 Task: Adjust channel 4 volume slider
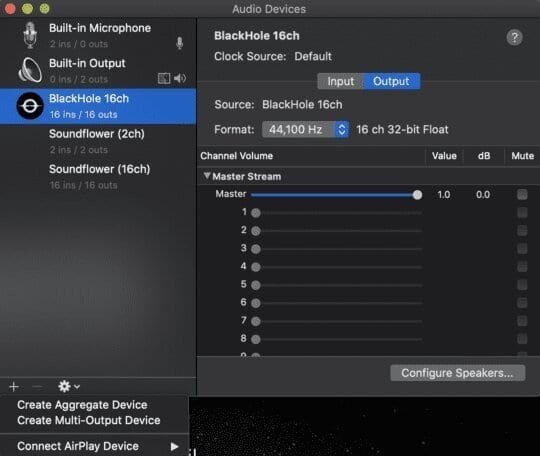click(x=336, y=267)
